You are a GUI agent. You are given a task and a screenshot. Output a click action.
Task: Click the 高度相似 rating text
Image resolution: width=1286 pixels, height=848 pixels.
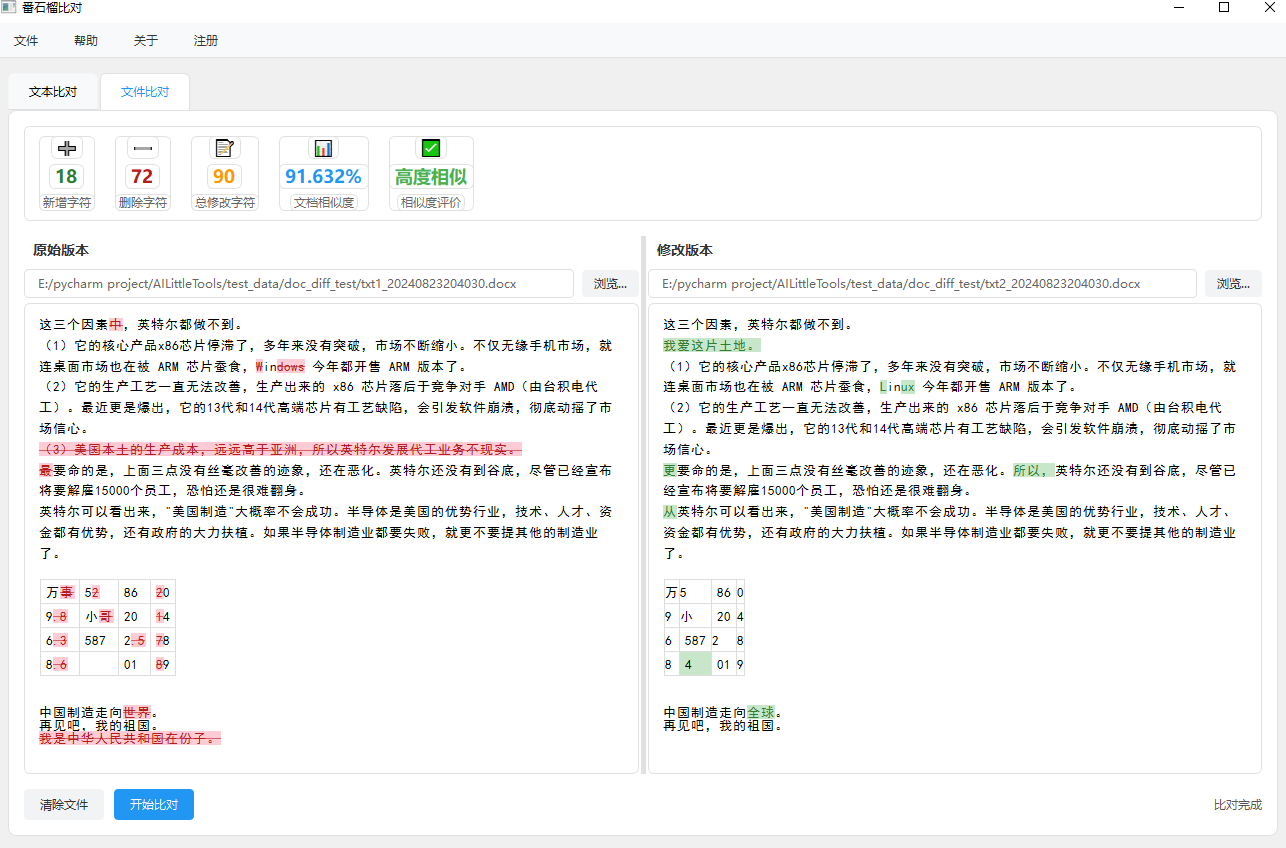coord(431,177)
